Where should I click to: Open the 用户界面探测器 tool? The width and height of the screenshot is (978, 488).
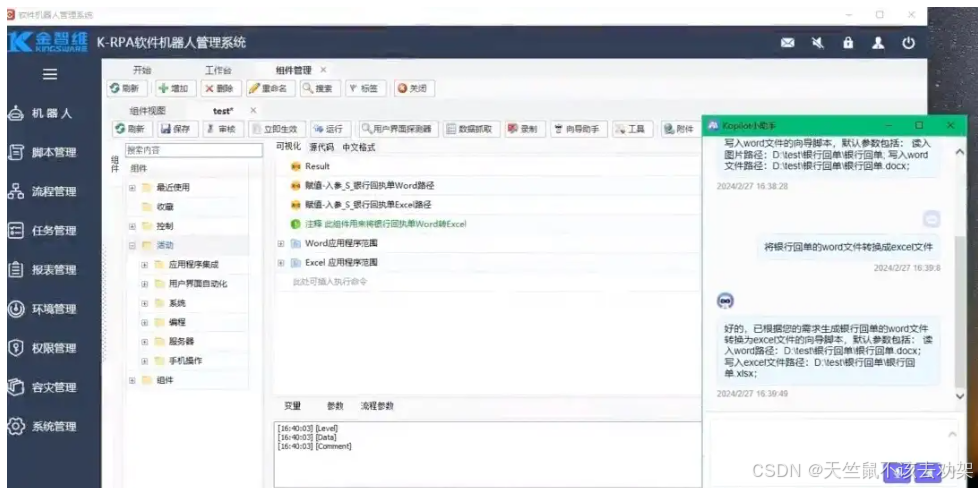[x=399, y=129]
